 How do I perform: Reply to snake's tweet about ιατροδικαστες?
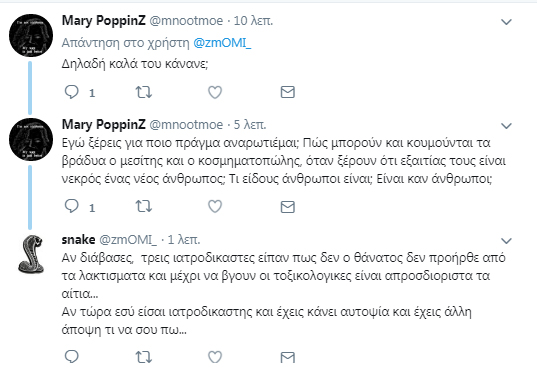click(x=72, y=357)
